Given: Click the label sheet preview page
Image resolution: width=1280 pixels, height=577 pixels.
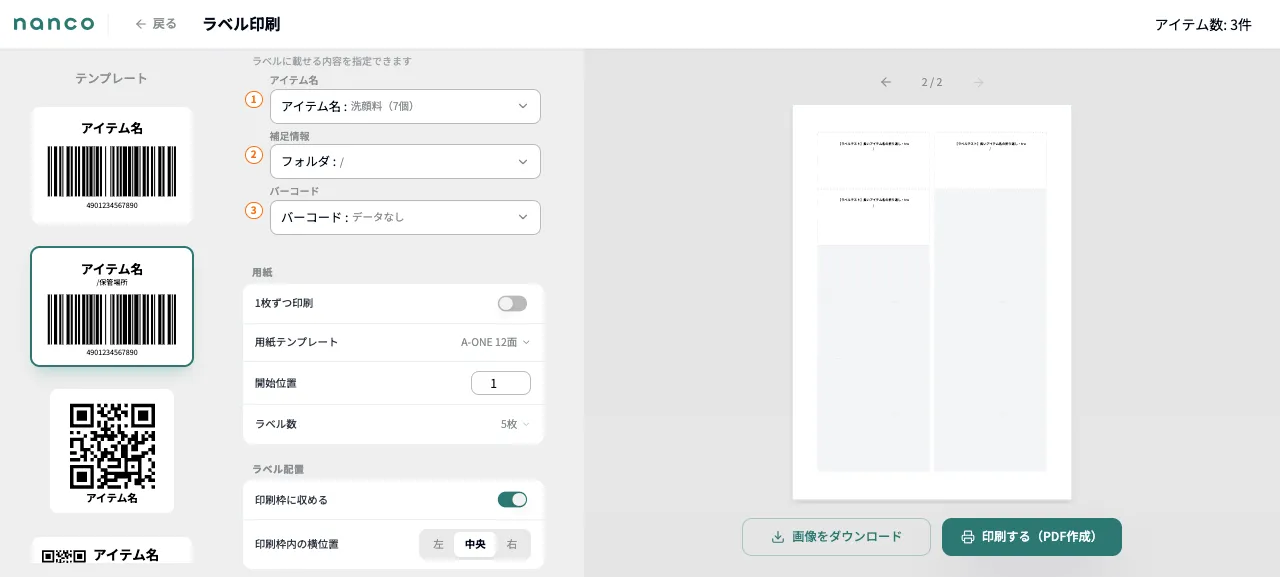Looking at the screenshot, I should 932,302.
